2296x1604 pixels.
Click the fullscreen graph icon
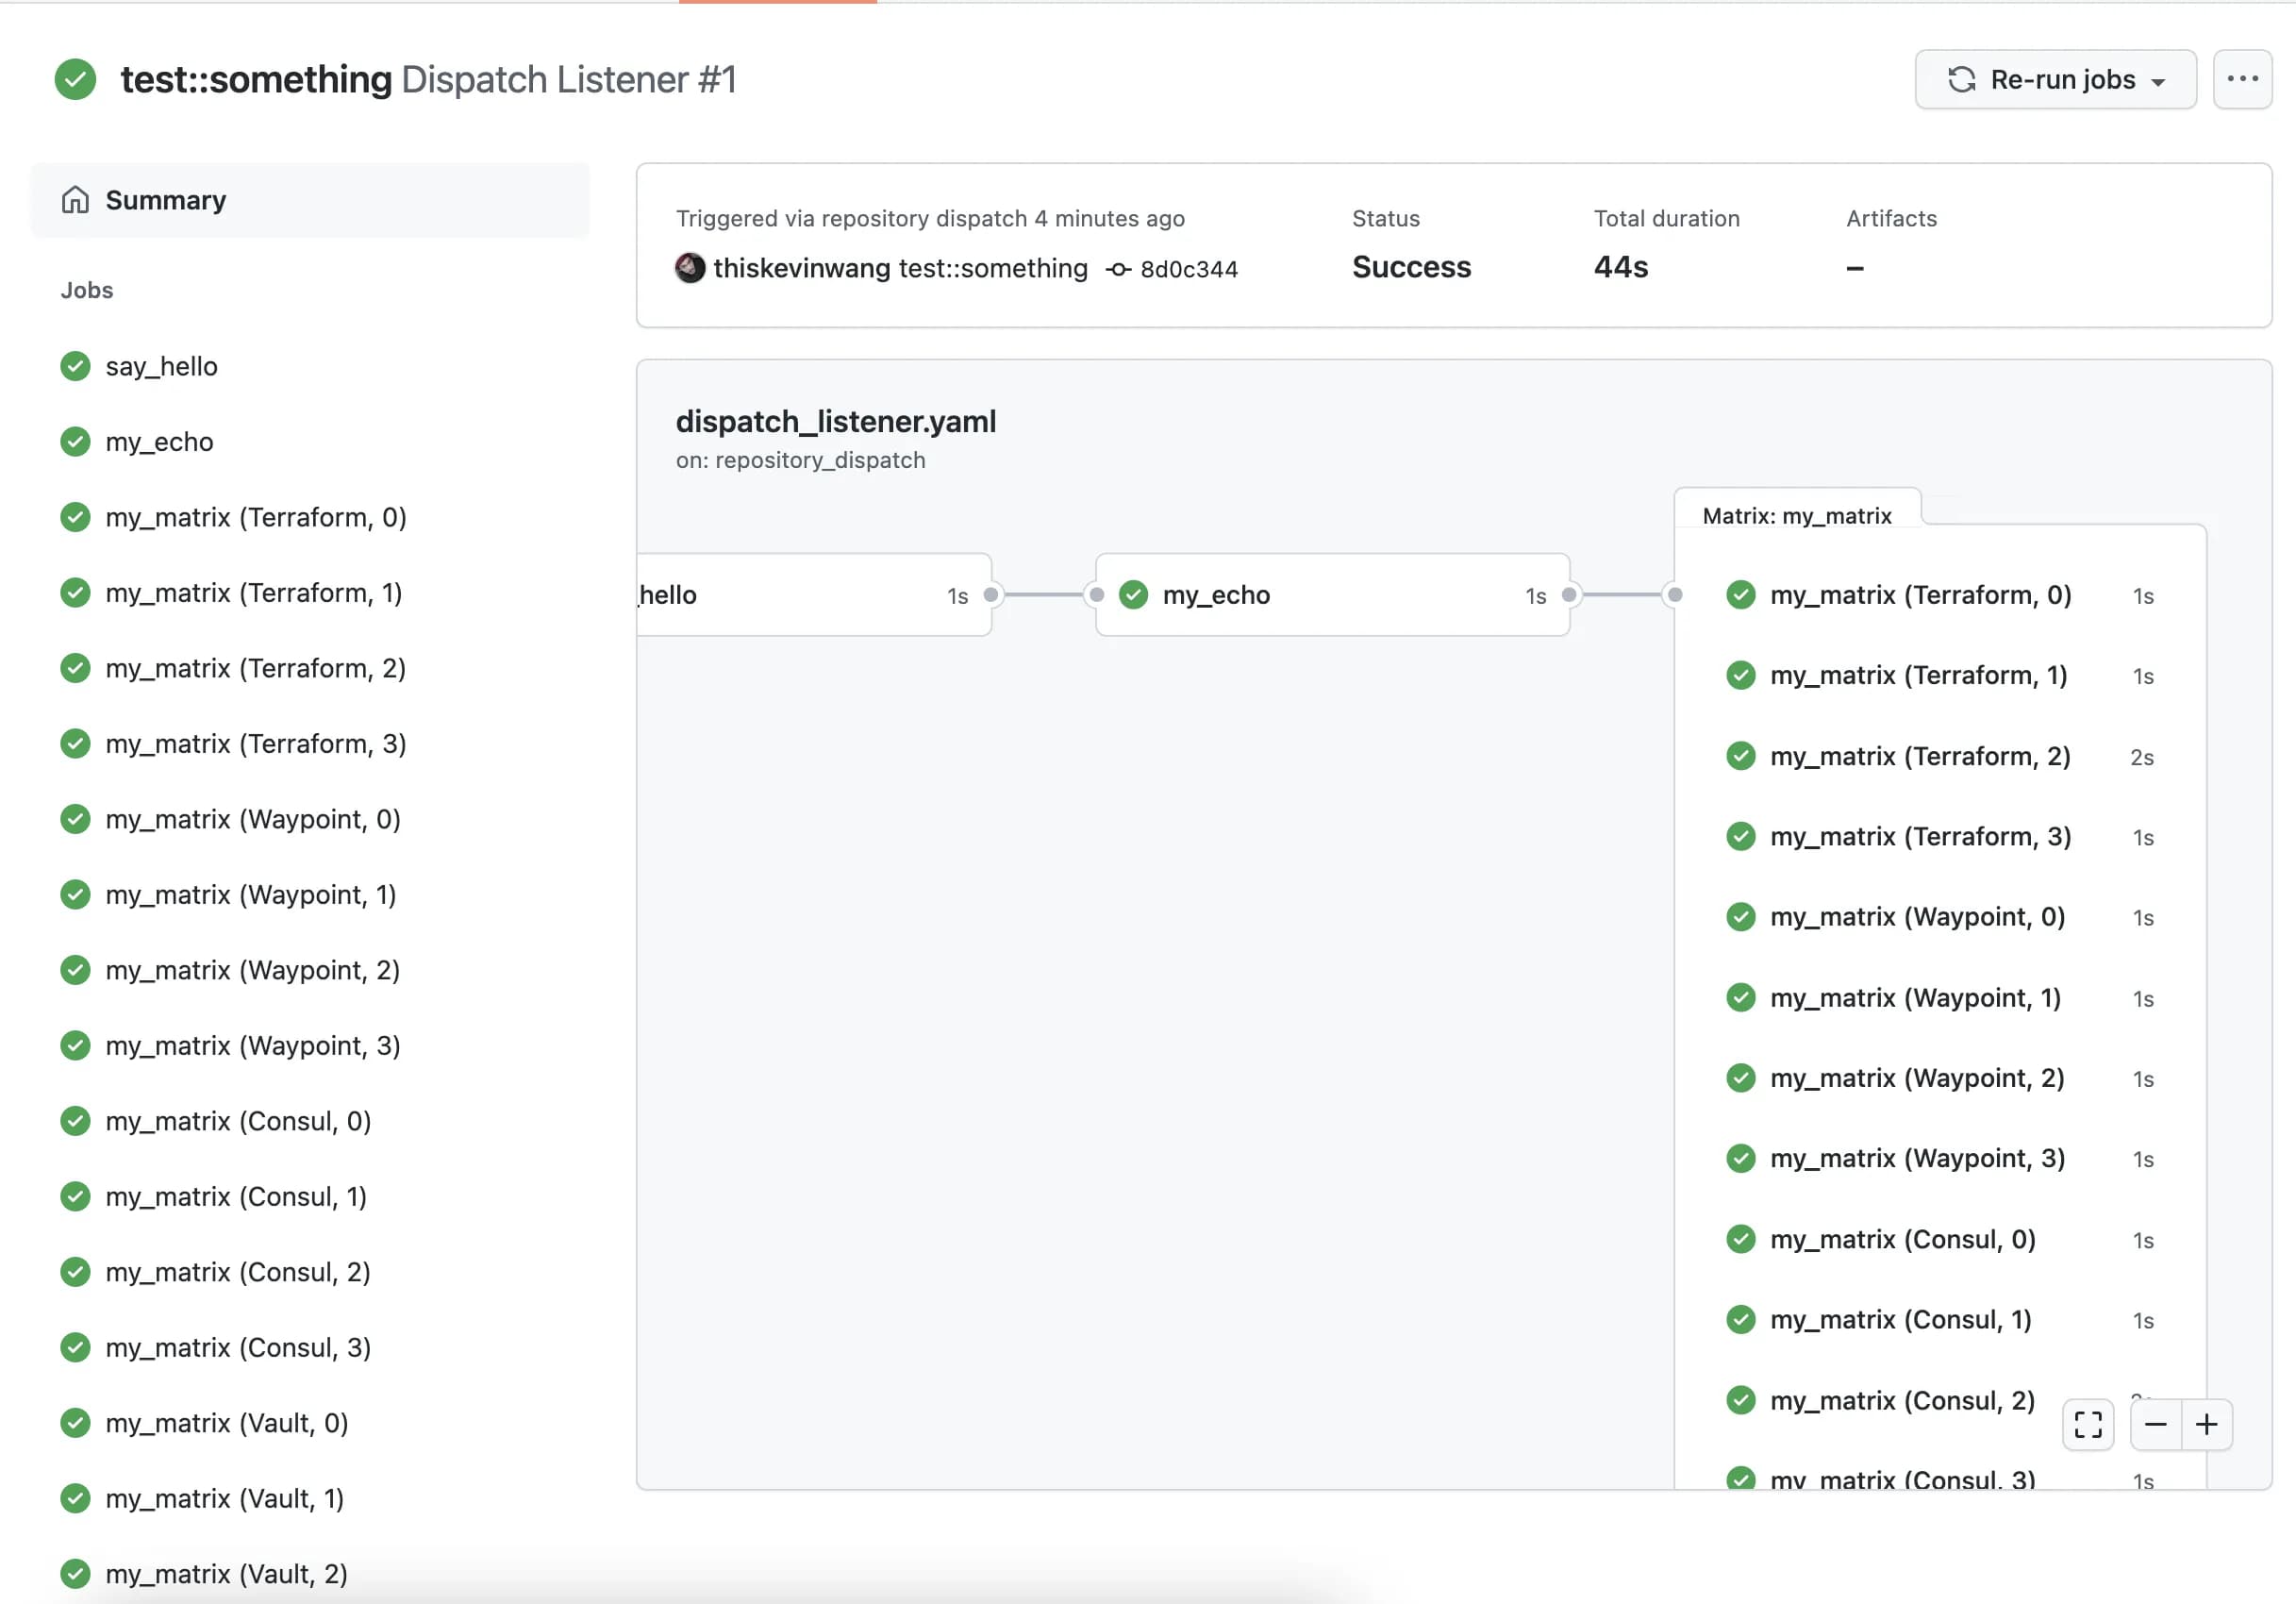pyautogui.click(x=2088, y=1424)
